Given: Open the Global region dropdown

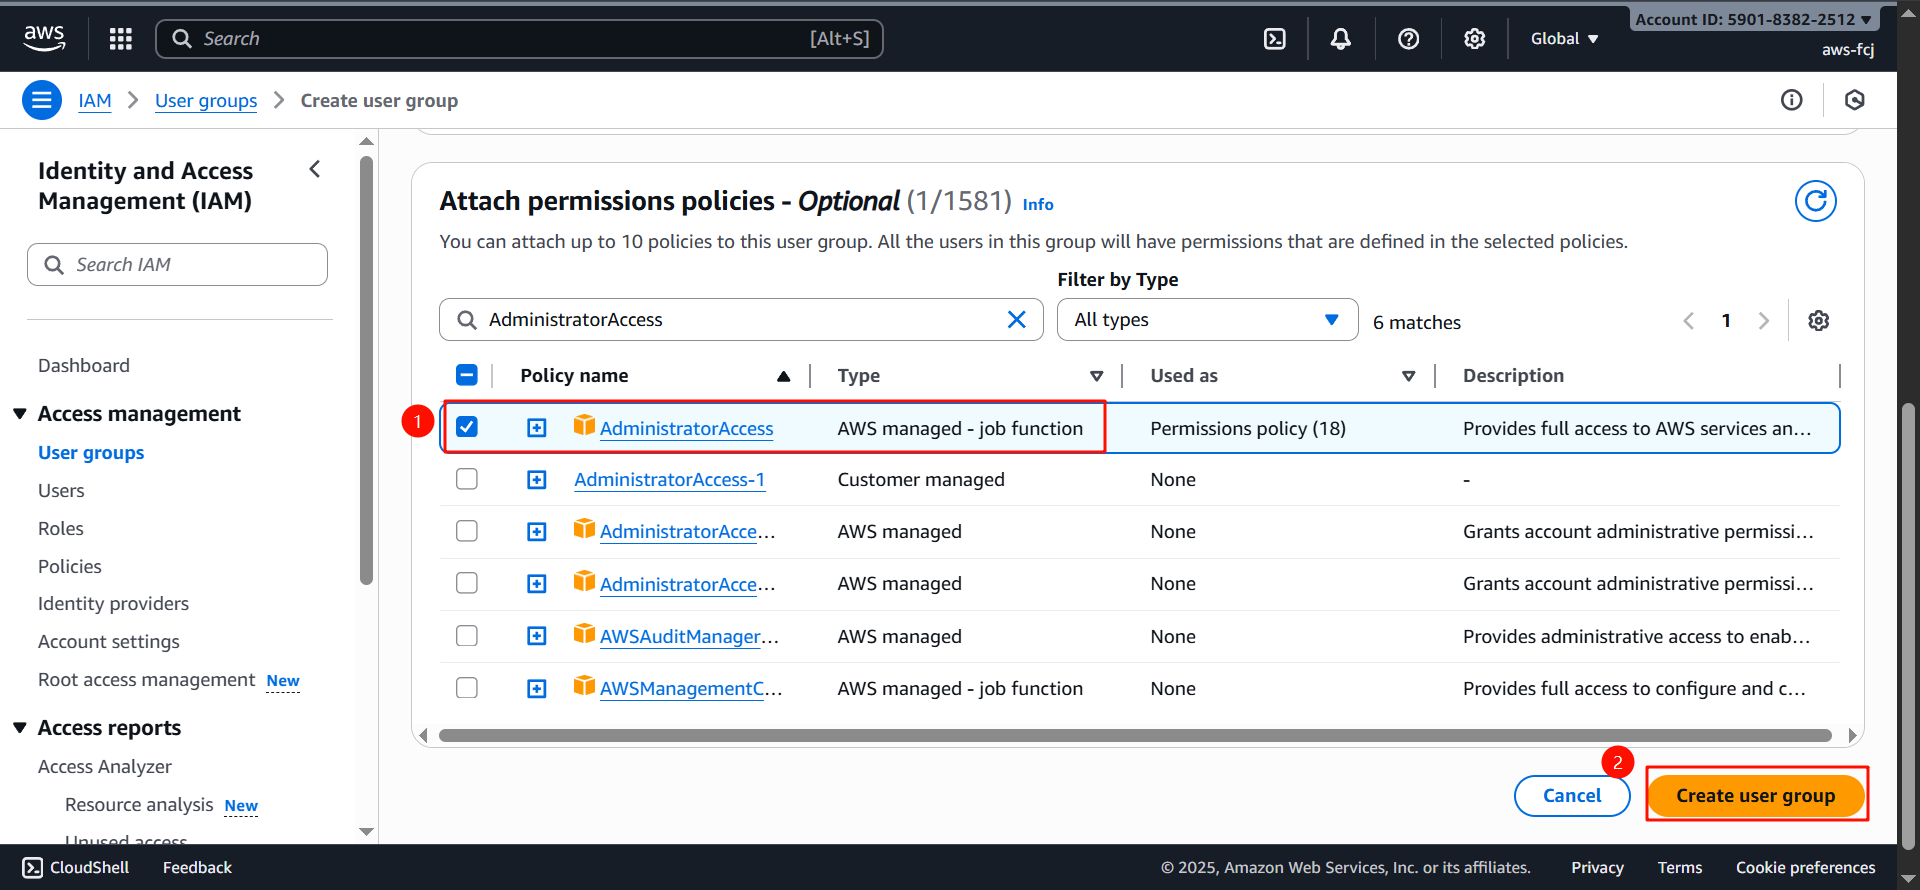Looking at the screenshot, I should [x=1564, y=39].
